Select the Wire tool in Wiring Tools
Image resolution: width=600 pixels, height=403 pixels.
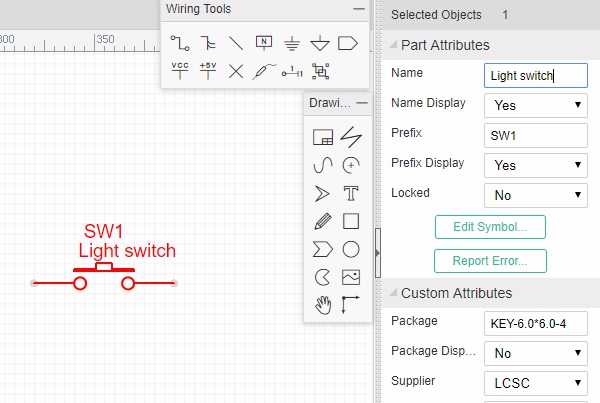click(x=179, y=43)
